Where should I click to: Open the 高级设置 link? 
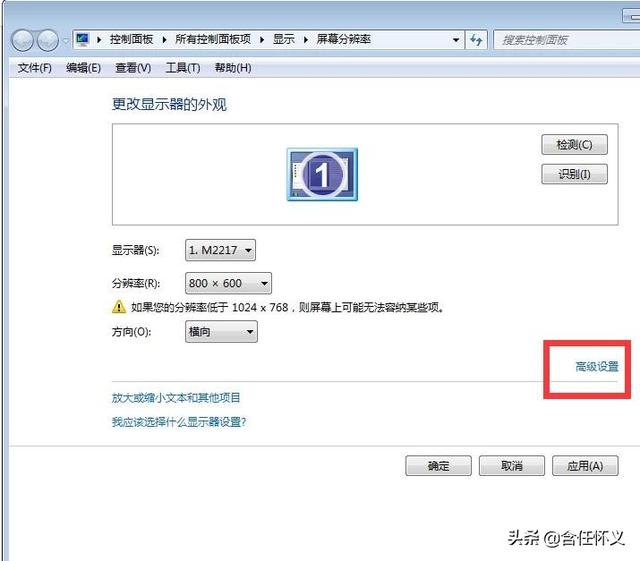coord(597,366)
